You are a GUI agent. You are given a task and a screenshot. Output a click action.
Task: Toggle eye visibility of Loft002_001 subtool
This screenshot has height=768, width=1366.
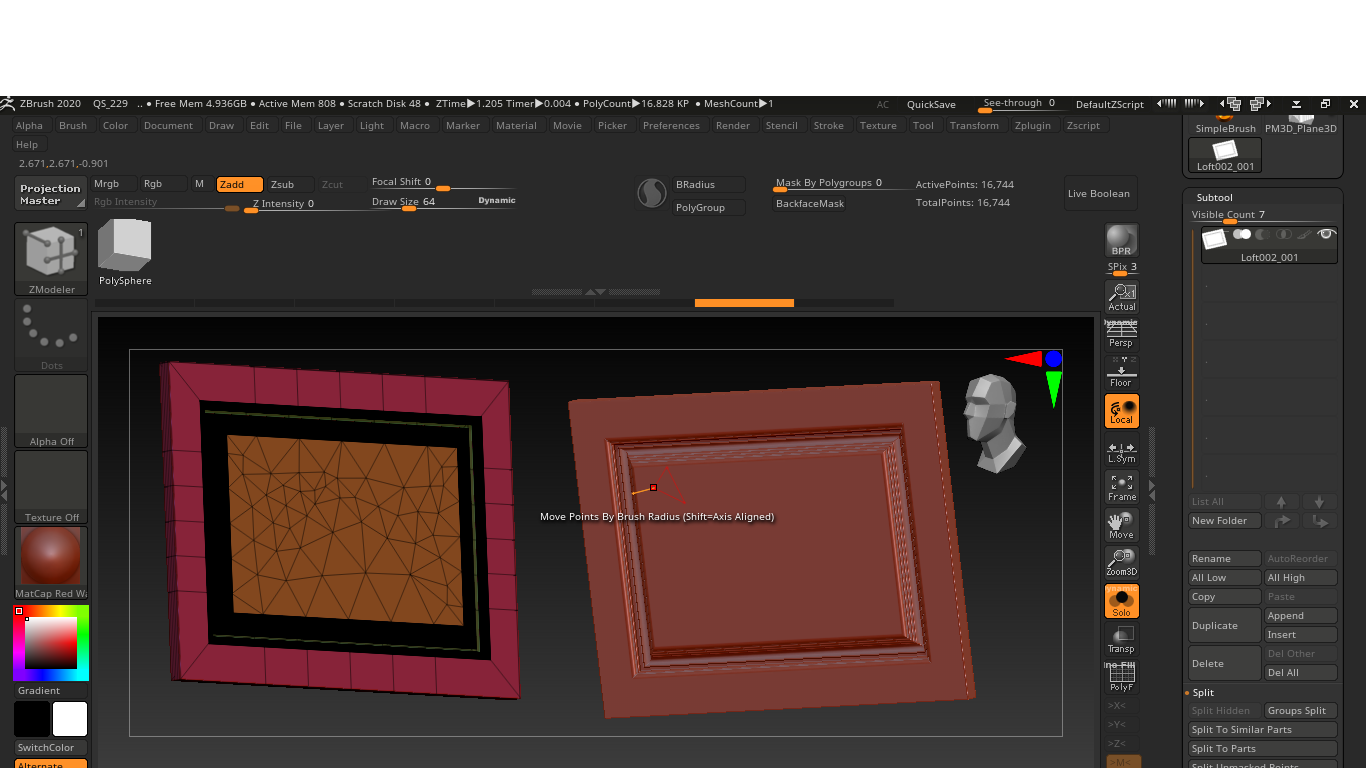coord(1326,234)
